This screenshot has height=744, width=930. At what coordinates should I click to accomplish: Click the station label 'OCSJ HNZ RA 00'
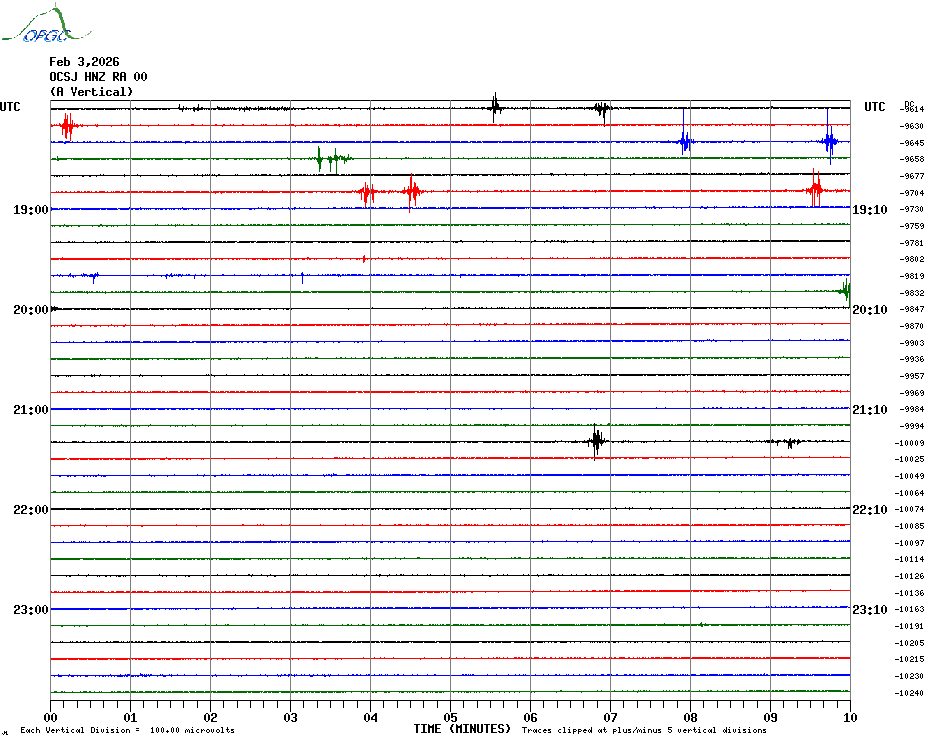(x=98, y=77)
